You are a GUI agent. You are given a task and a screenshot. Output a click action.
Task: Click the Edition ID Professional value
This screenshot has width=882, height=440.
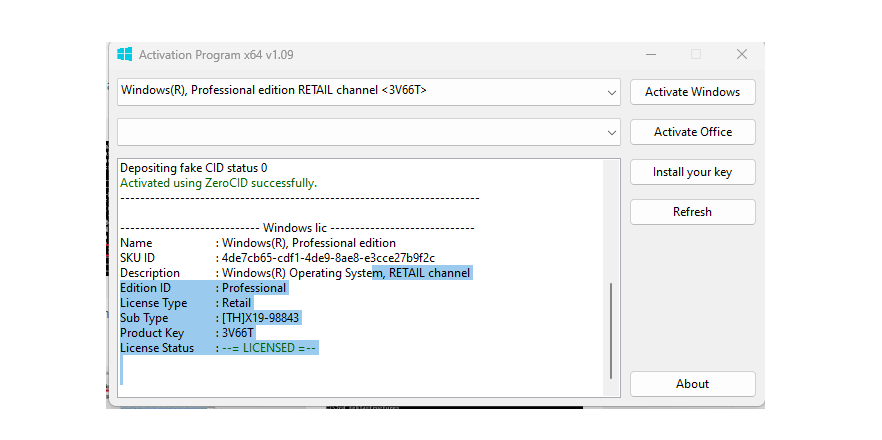tap(254, 288)
